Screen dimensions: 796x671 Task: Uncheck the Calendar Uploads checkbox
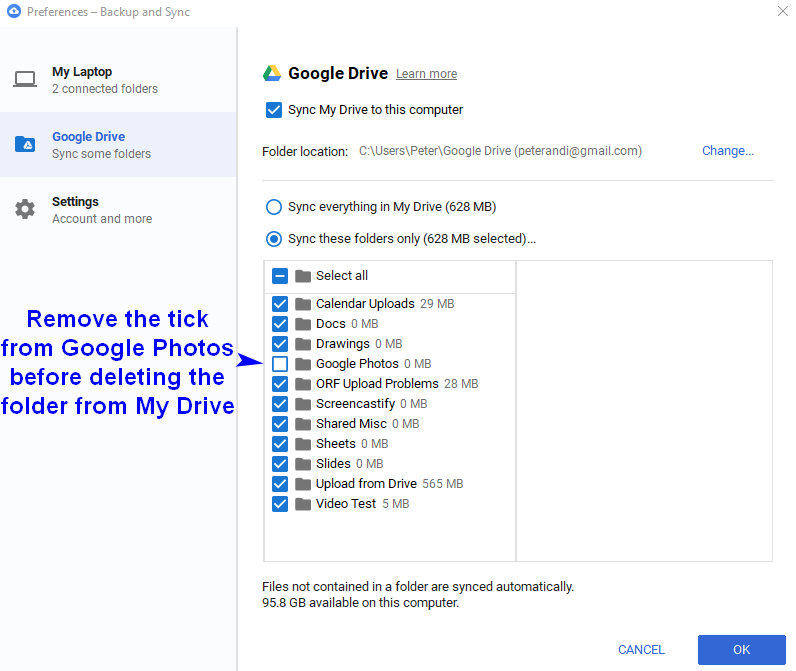click(280, 304)
